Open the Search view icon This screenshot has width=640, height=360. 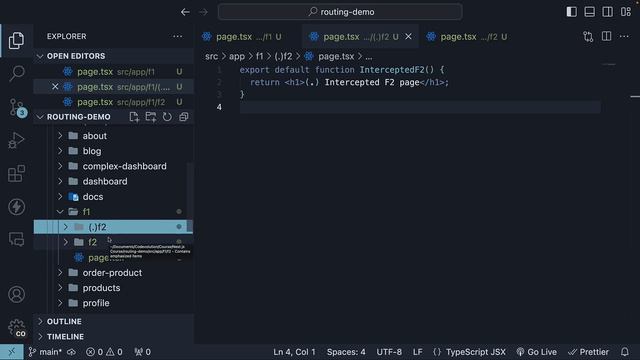coord(16,73)
